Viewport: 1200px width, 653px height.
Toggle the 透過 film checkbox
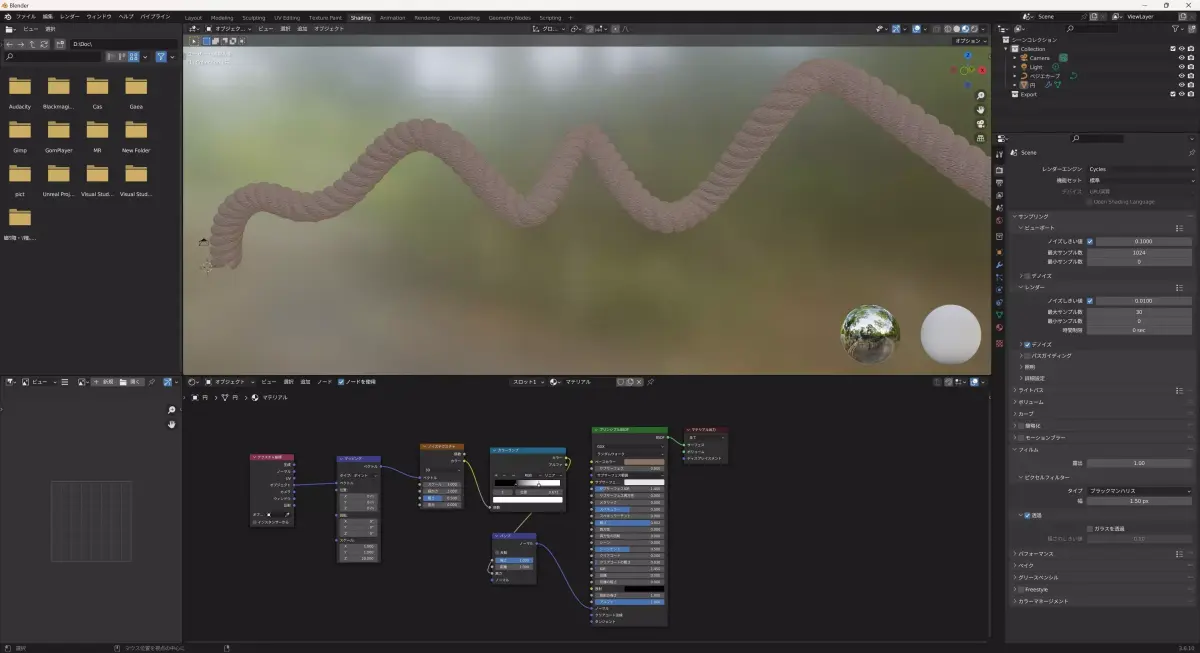point(1027,516)
